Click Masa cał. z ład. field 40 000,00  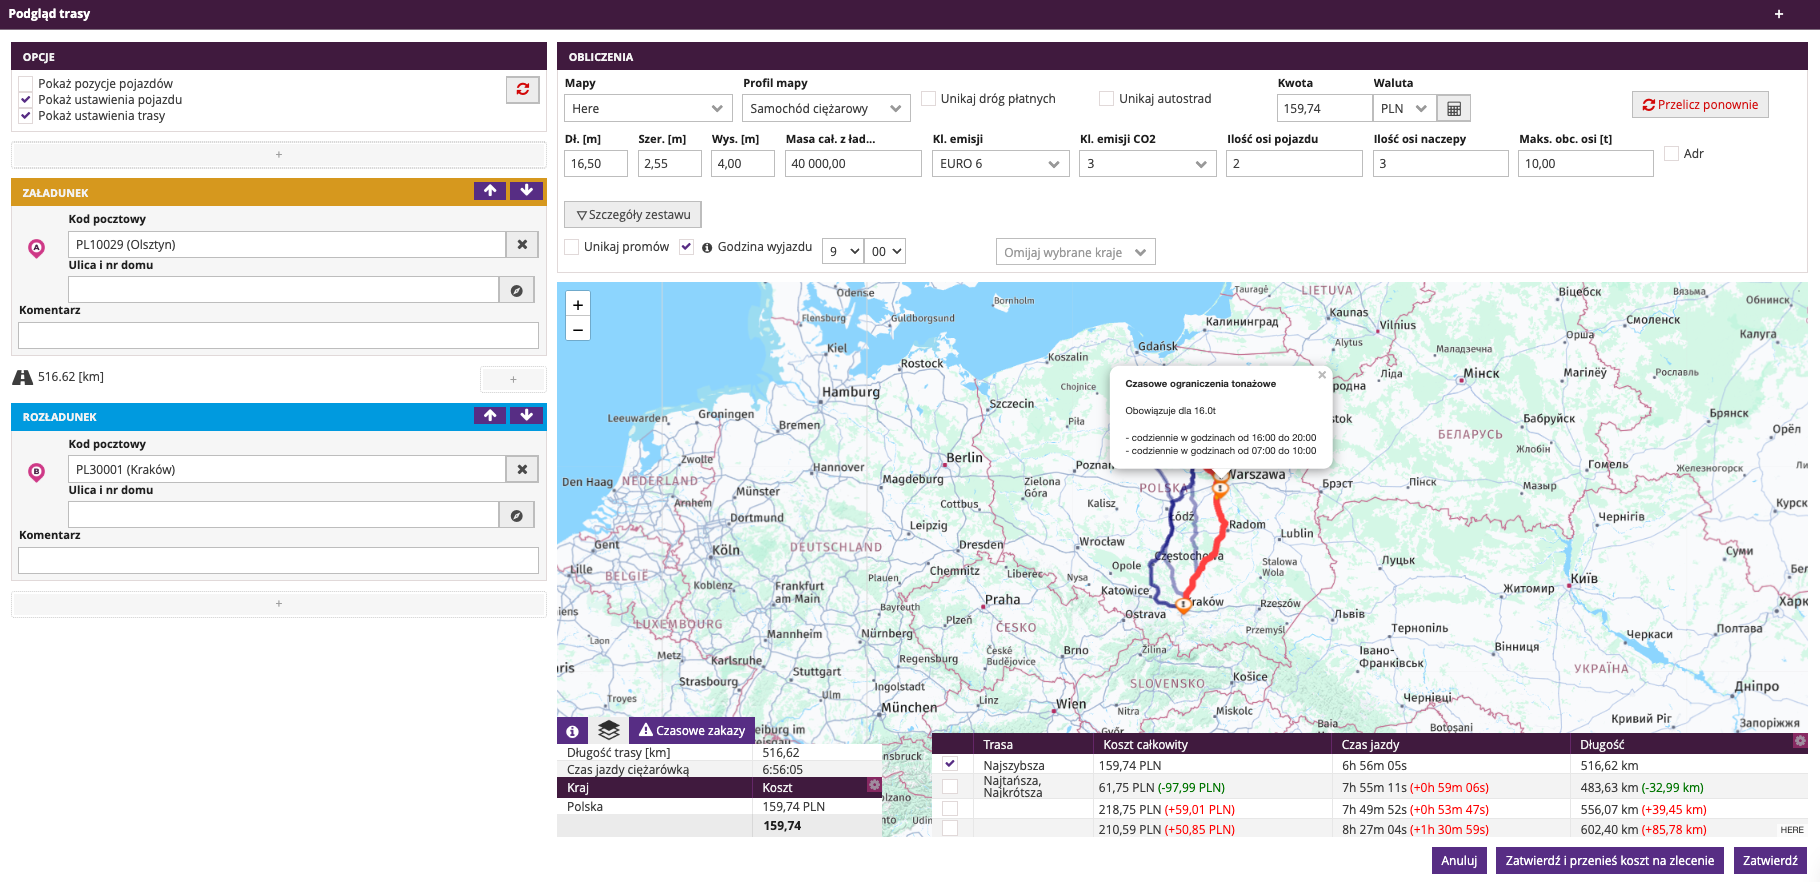pyautogui.click(x=853, y=164)
